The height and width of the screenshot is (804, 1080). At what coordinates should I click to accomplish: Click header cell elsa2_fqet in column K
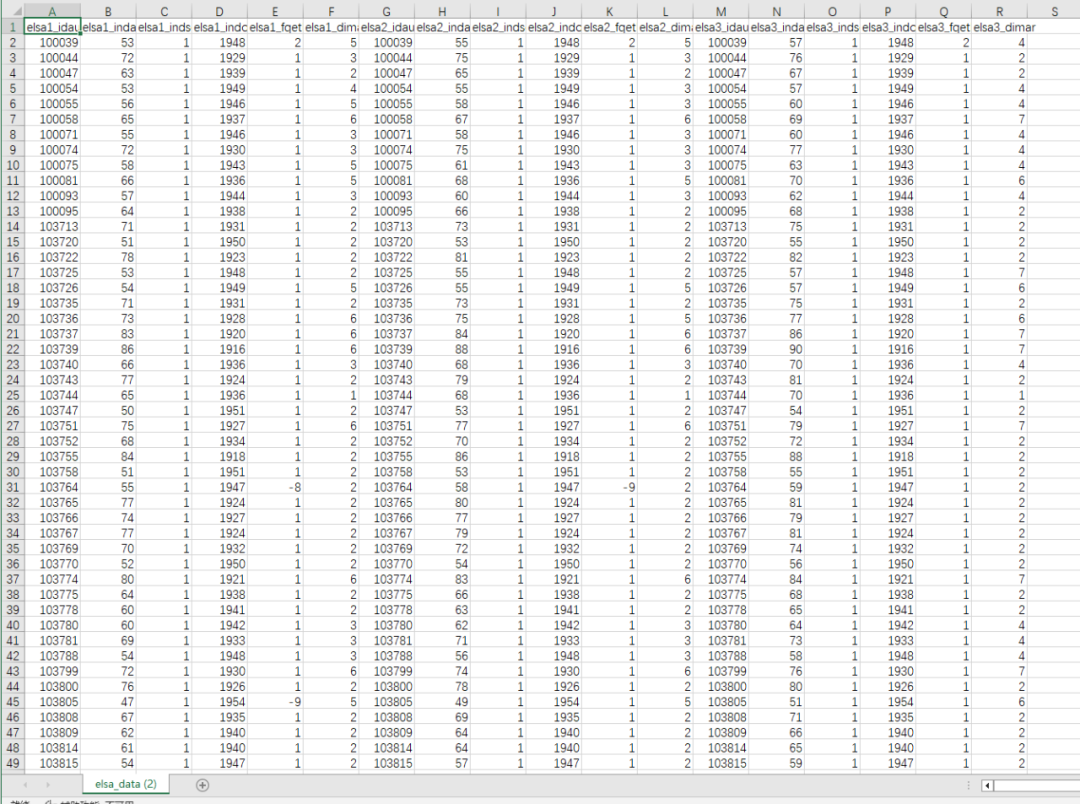(x=610, y=27)
